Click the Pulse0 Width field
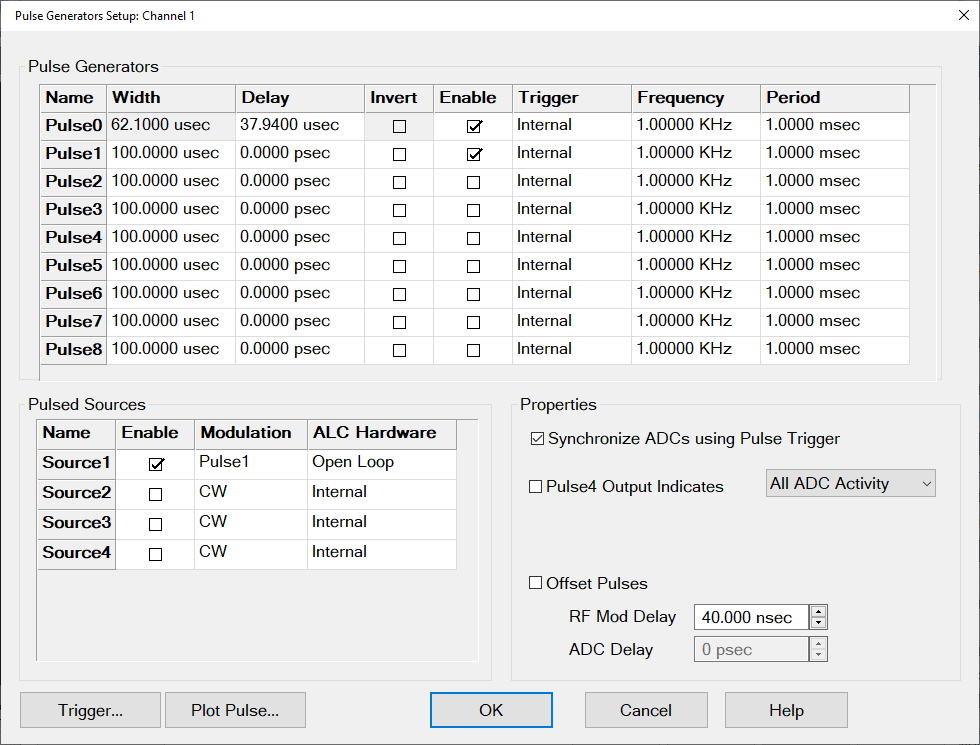 171,126
